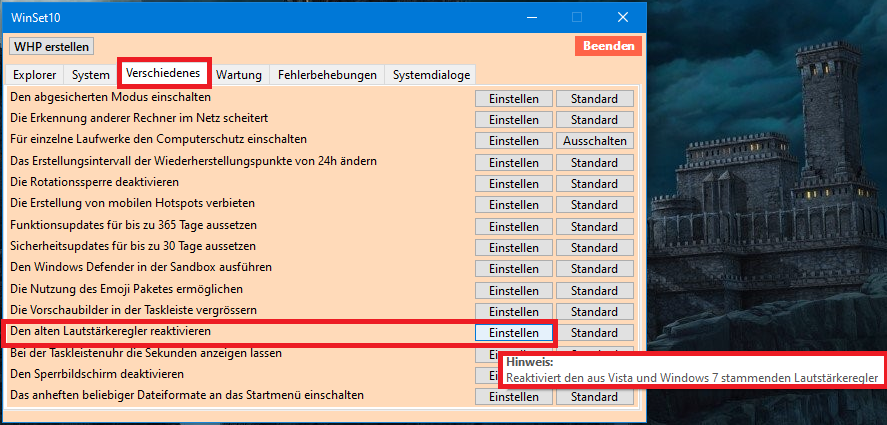
Task: Click Standard for Erkennung anderer Rechner
Action: [x=595, y=119]
